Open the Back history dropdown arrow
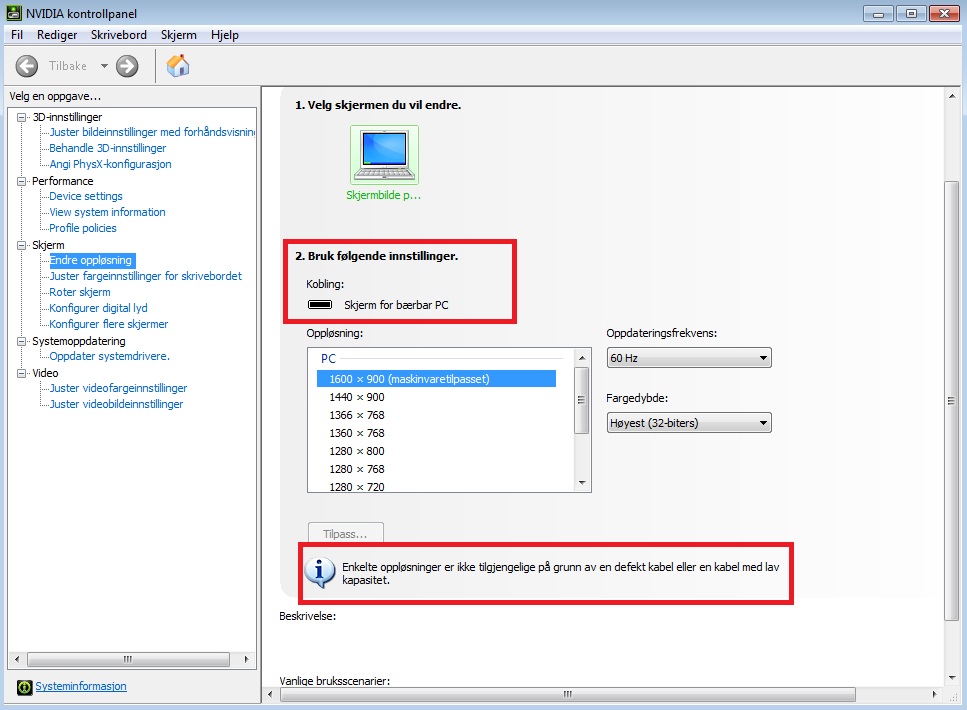Viewport: 967px width, 710px height. point(104,66)
